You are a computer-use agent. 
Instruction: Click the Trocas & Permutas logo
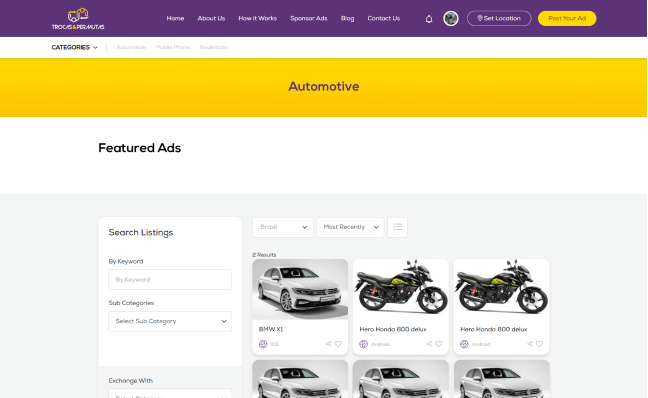[x=78, y=19]
